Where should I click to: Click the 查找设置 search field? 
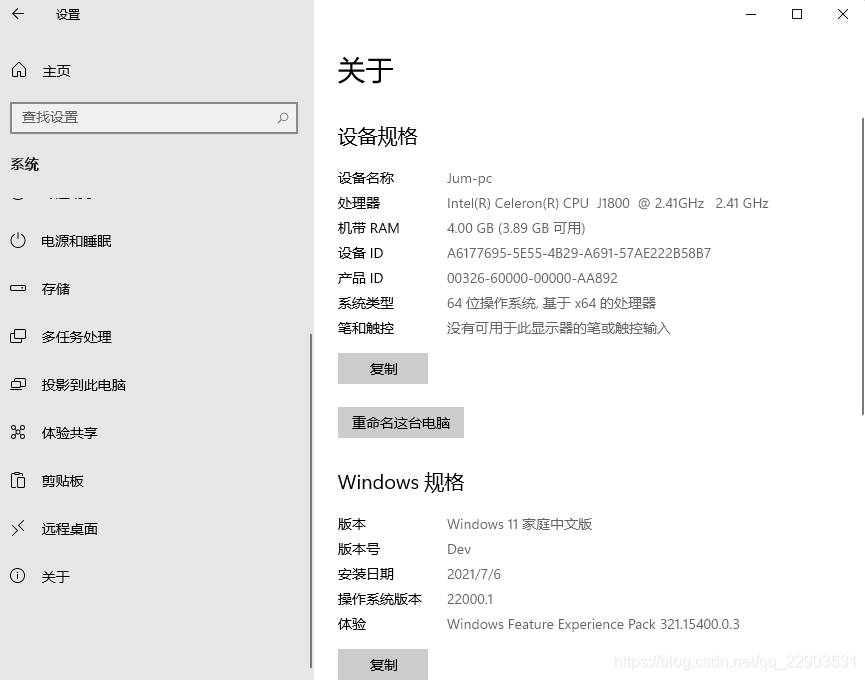(154, 117)
